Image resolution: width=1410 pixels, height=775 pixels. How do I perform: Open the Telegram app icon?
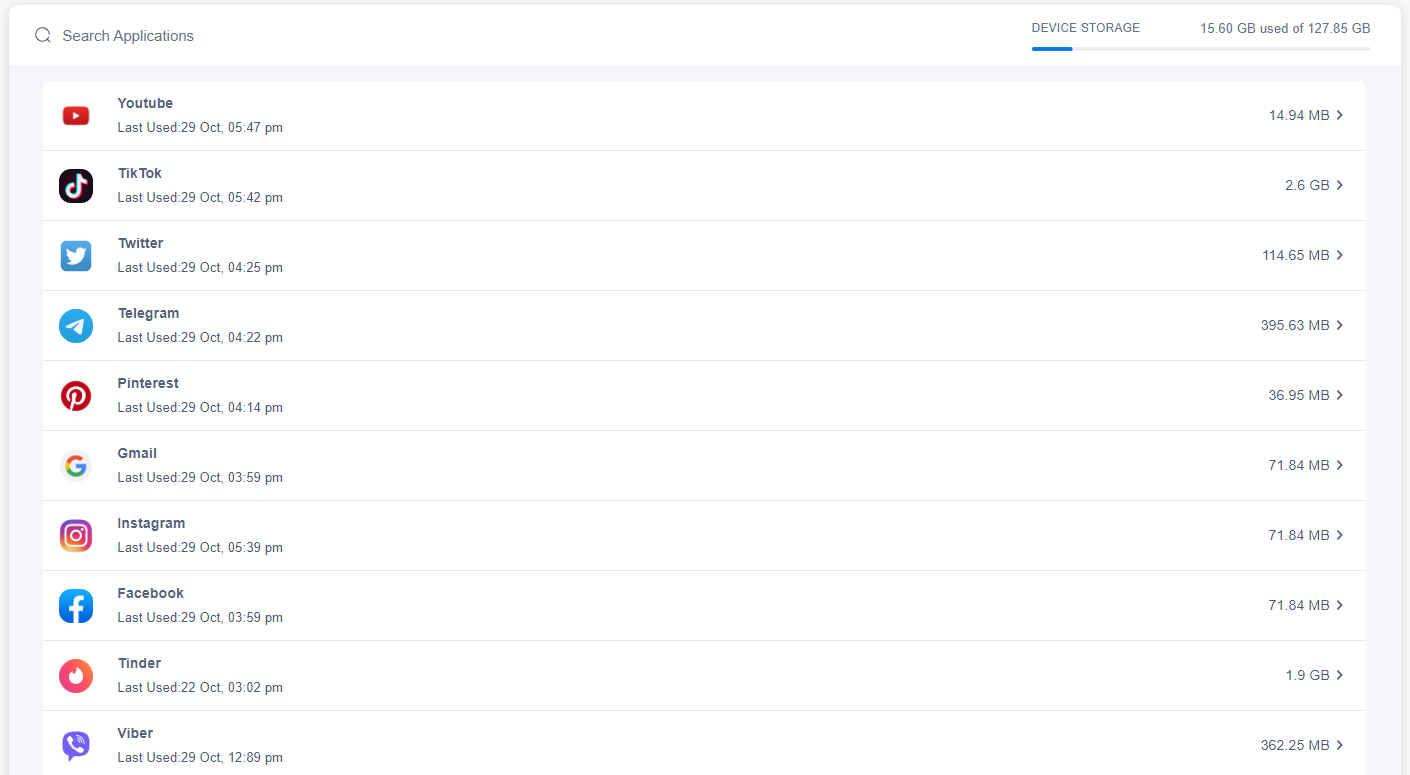(76, 325)
